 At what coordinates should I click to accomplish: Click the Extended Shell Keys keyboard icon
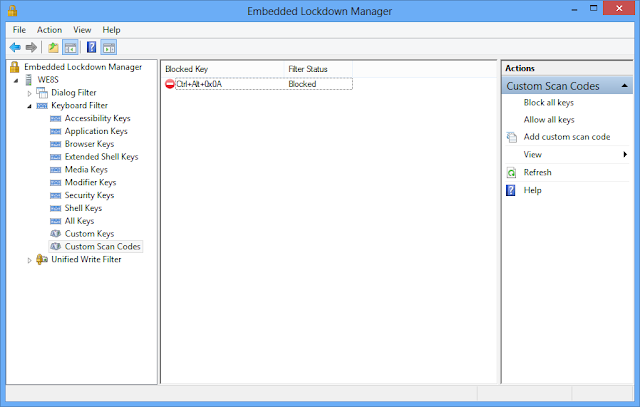pos(56,157)
